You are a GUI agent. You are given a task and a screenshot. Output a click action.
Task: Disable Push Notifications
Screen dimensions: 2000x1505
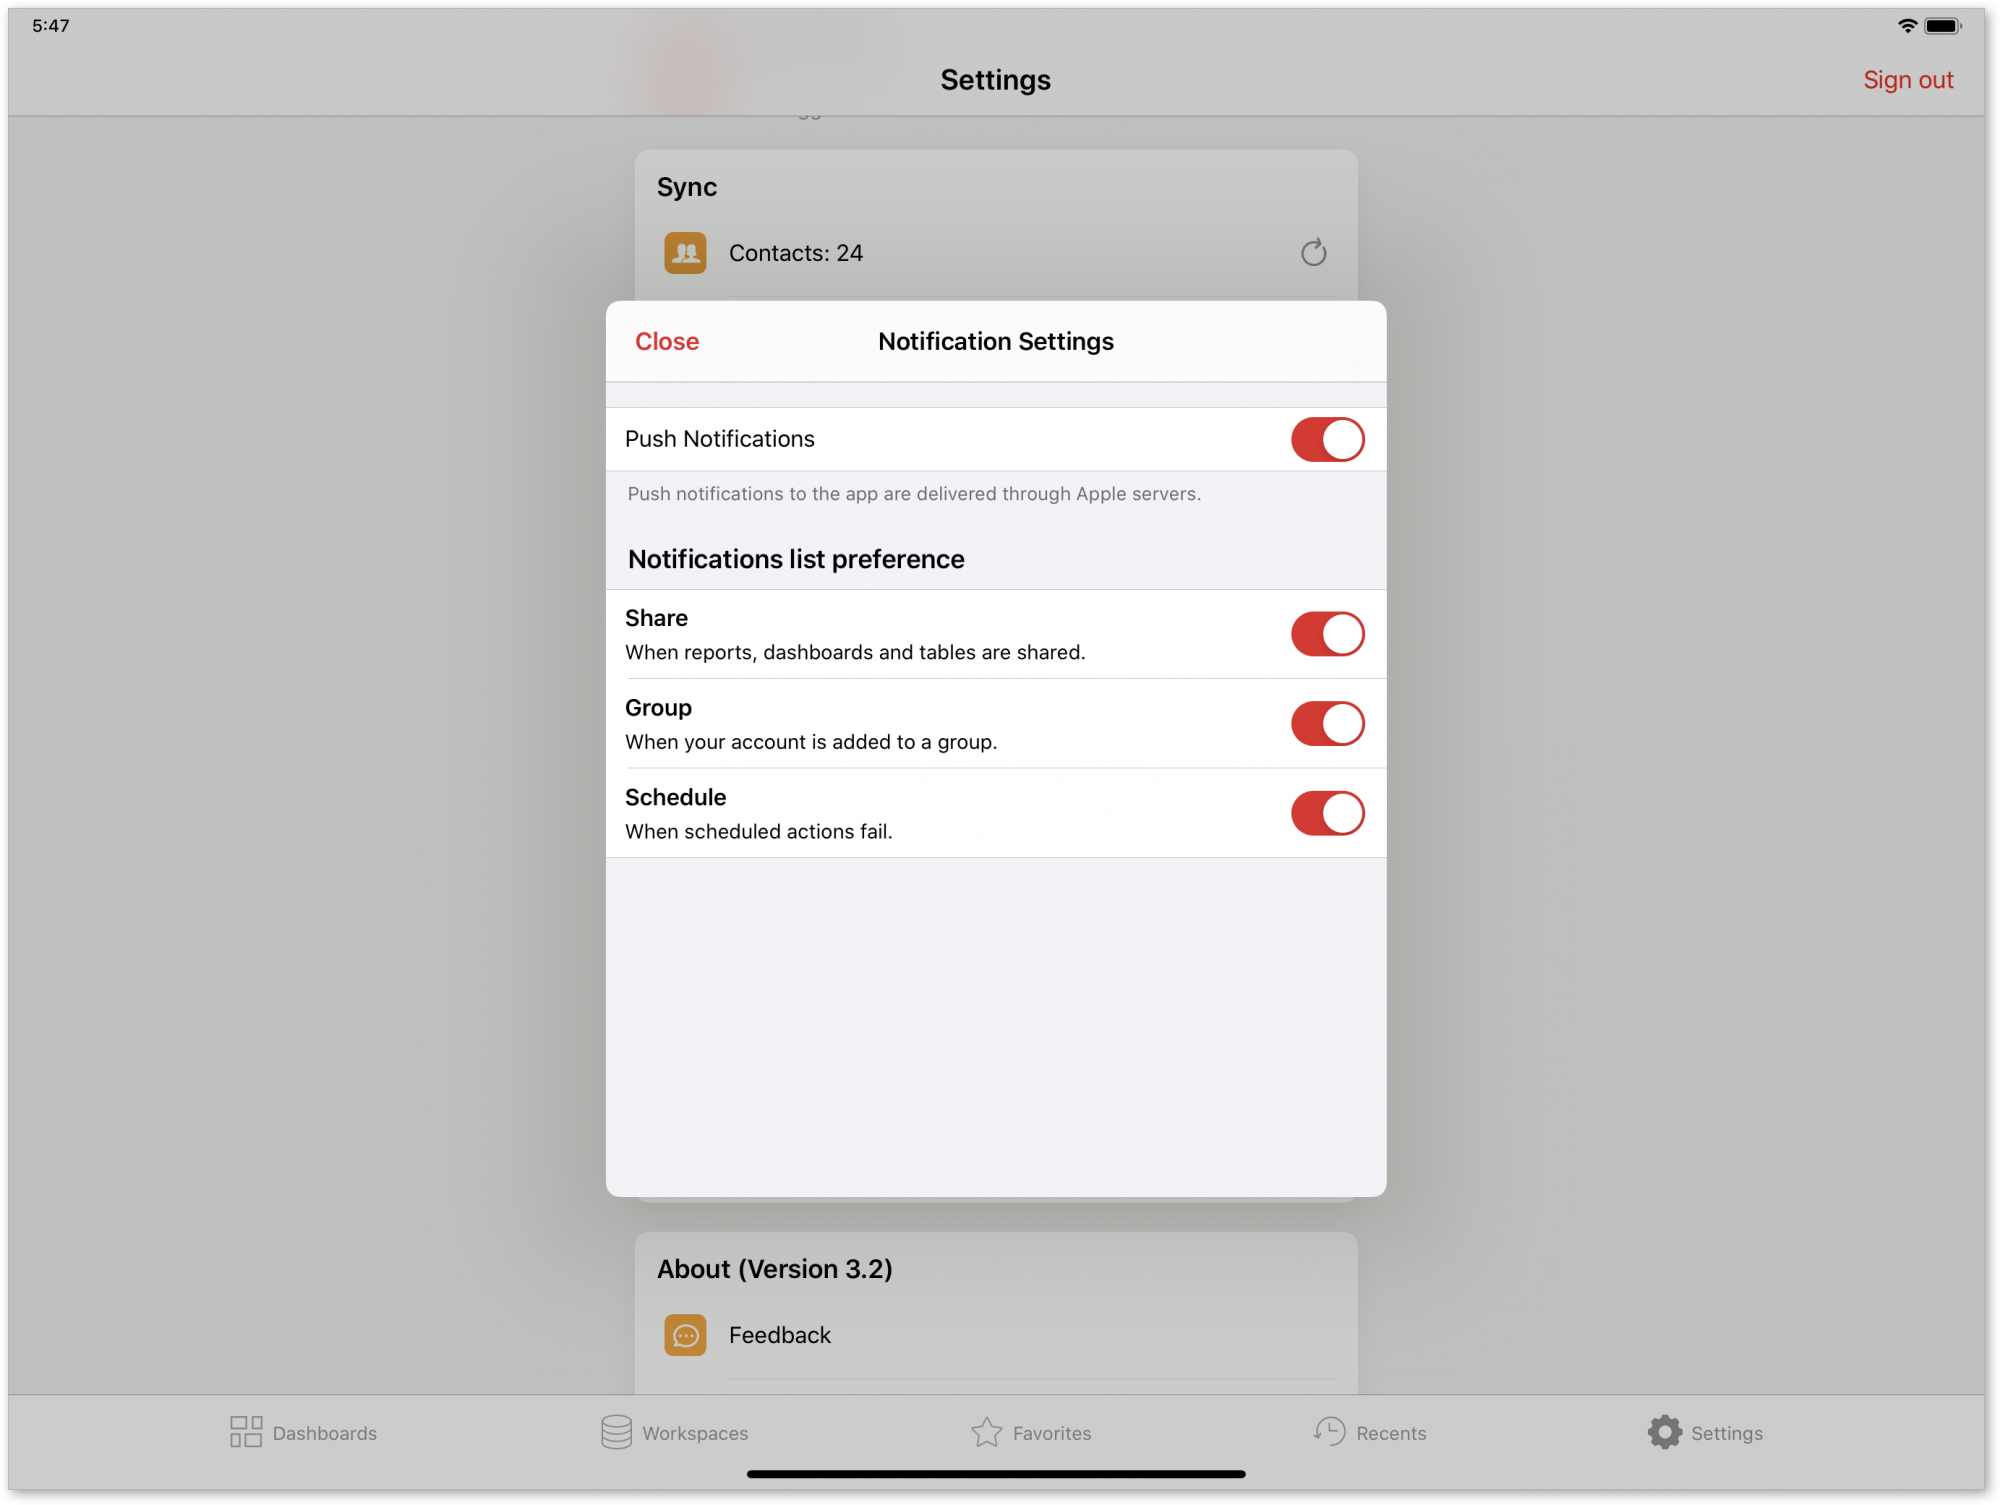(x=1327, y=439)
